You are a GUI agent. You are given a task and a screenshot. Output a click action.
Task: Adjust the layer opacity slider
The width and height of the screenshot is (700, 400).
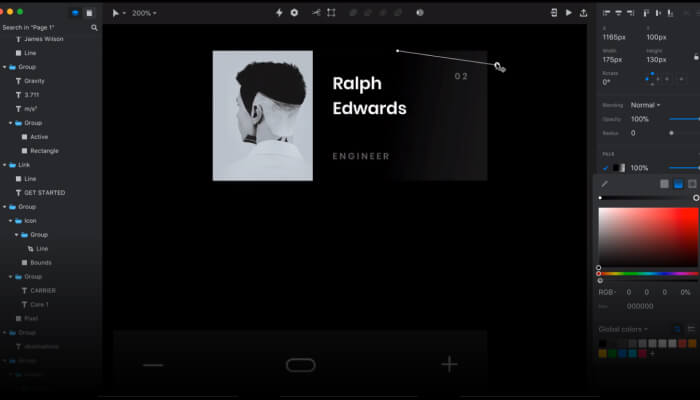point(684,119)
